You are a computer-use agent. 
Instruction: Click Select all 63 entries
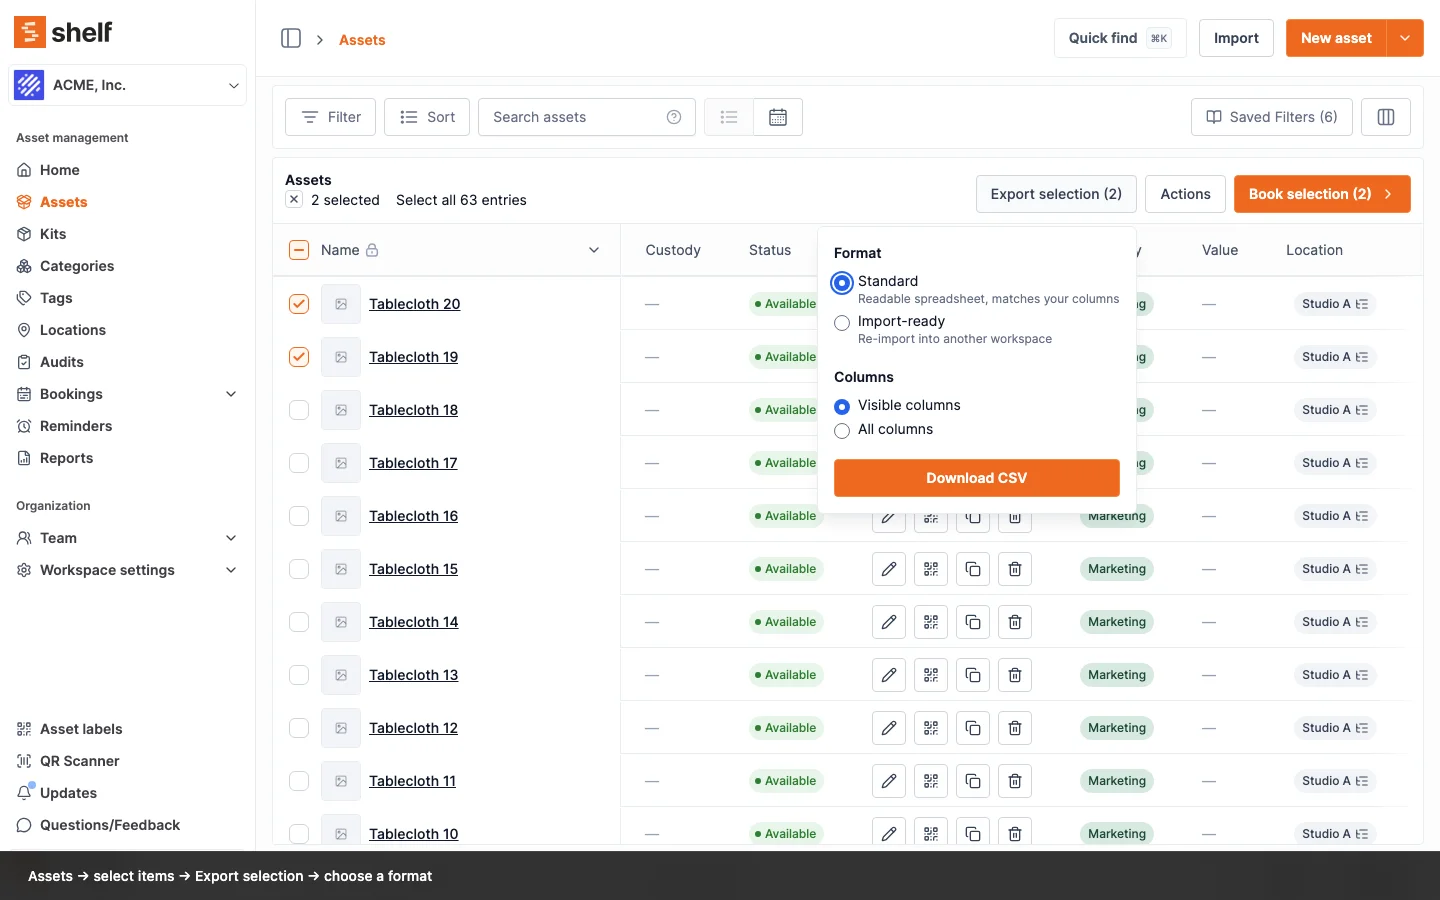[x=461, y=200]
